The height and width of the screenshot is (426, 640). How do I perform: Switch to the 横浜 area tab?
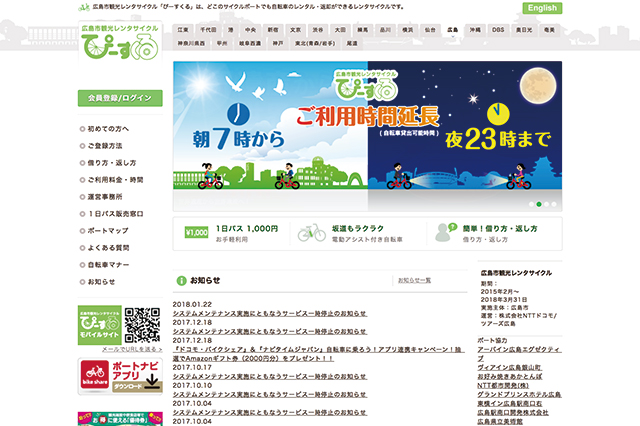407,30
